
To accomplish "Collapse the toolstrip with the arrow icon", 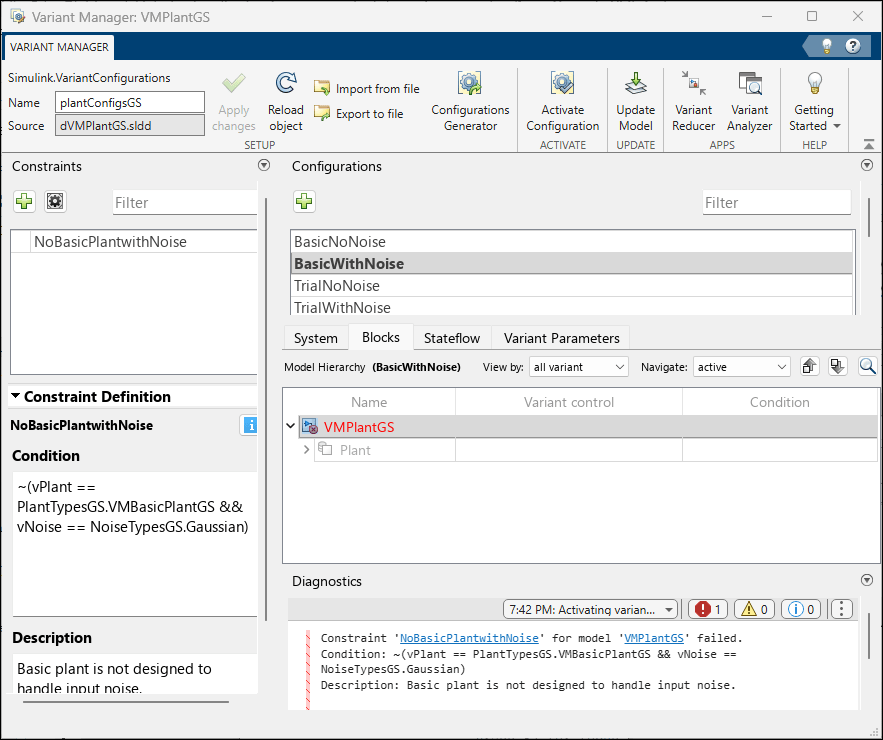I will click(x=869, y=145).
